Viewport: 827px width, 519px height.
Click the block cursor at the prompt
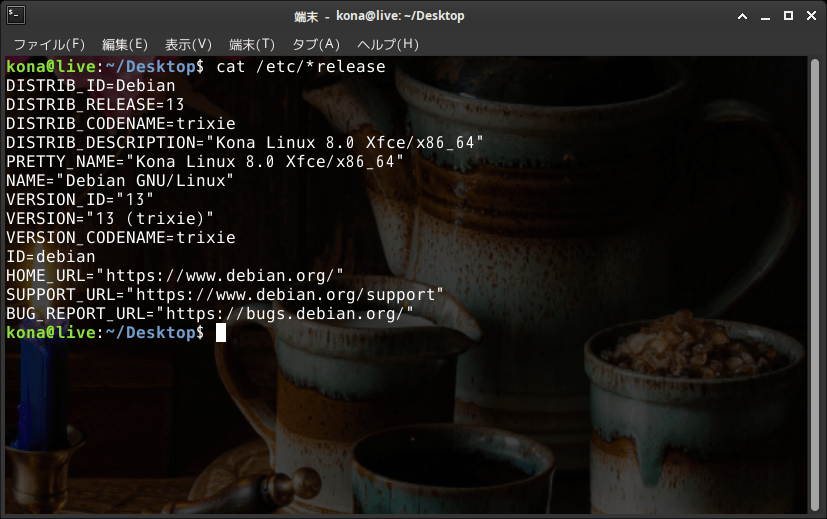click(221, 333)
